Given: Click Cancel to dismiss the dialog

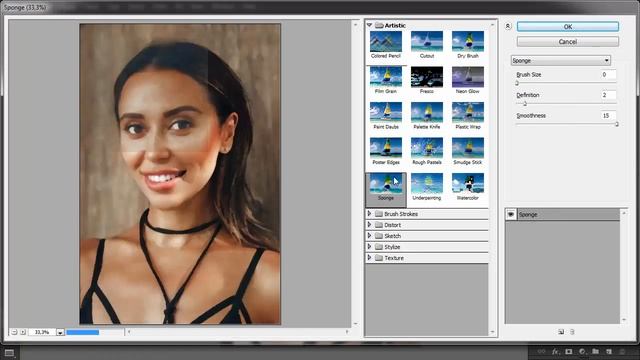Looking at the screenshot, I should [568, 42].
